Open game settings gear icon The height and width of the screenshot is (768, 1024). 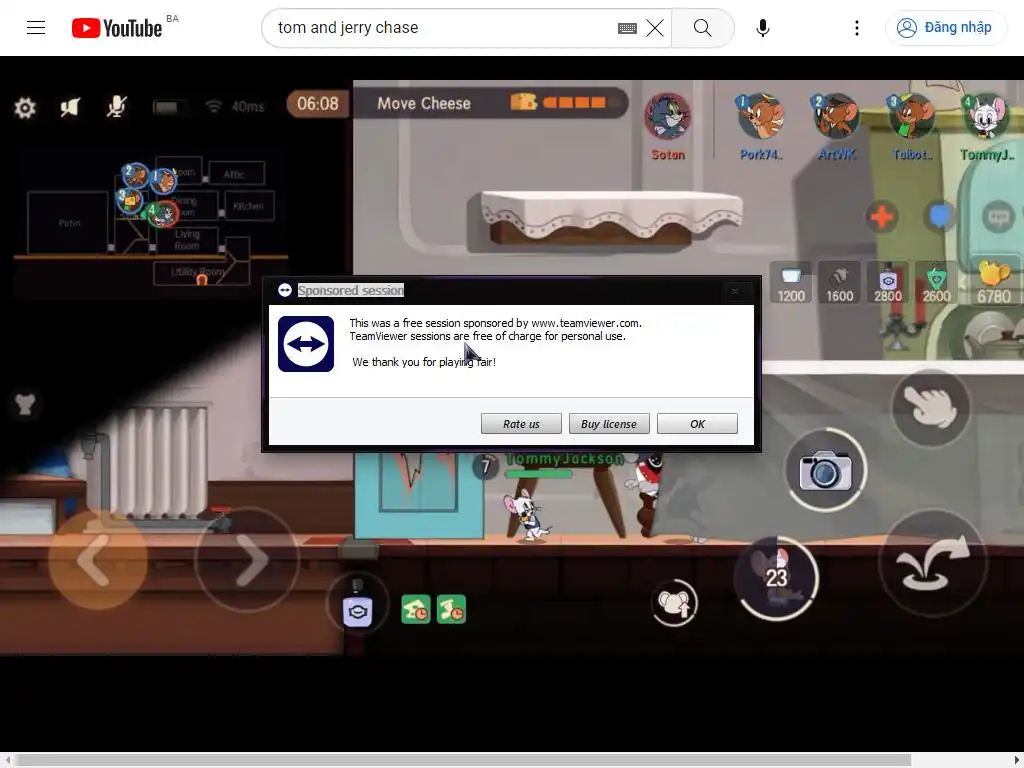(x=25, y=108)
